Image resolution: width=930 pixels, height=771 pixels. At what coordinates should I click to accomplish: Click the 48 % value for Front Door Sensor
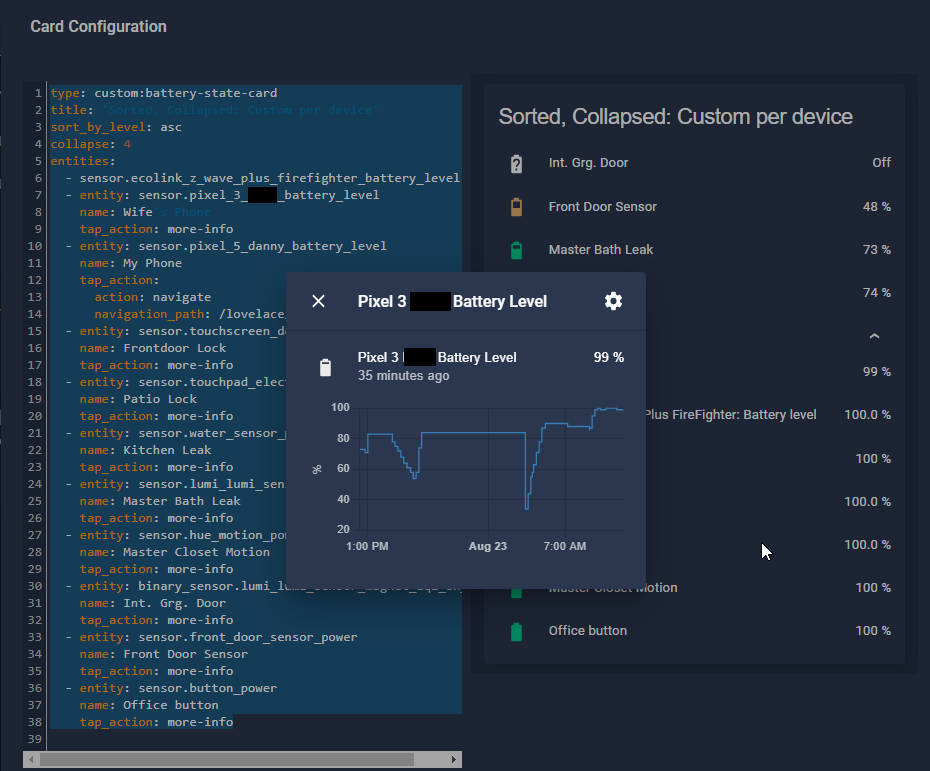coord(877,207)
